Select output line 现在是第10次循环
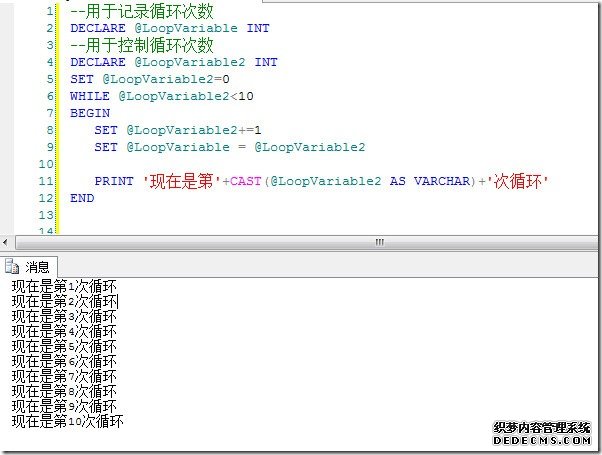The image size is (602, 455). click(67, 422)
